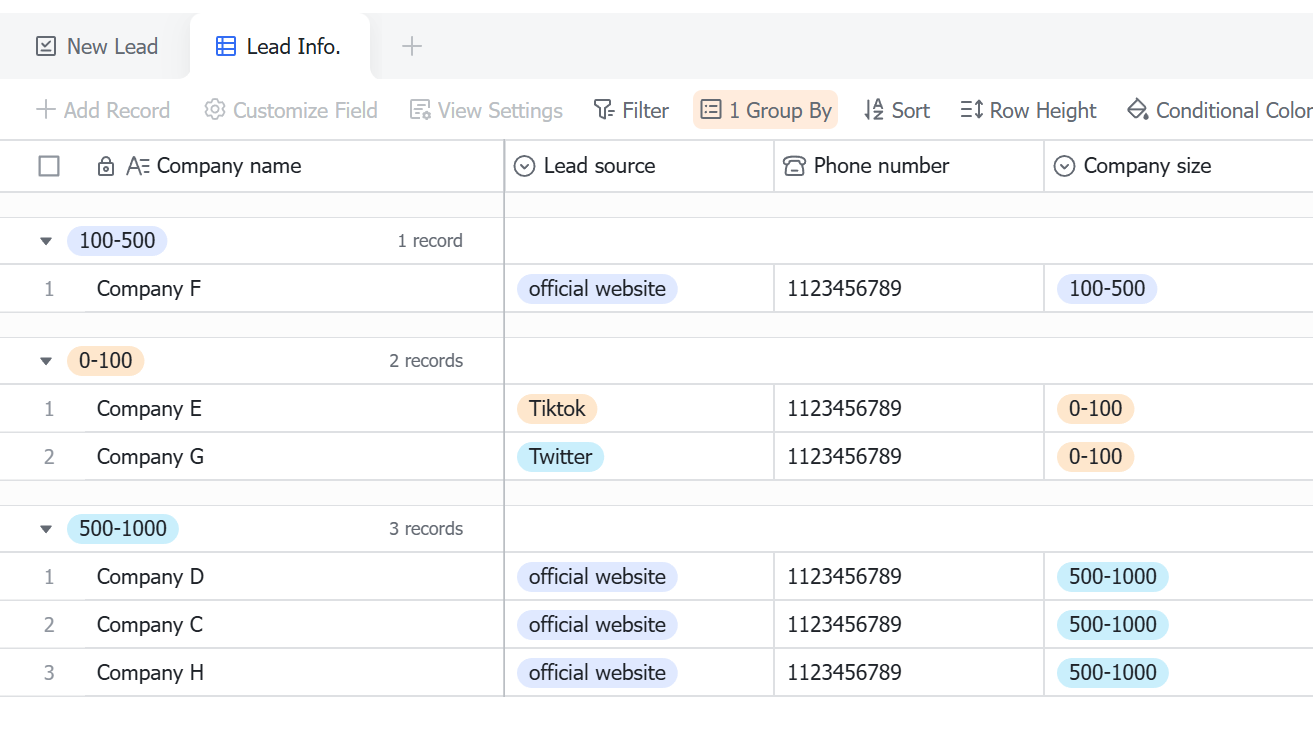Click the Lead source column header
Viewport: 1313px width, 744px height.
pos(639,166)
